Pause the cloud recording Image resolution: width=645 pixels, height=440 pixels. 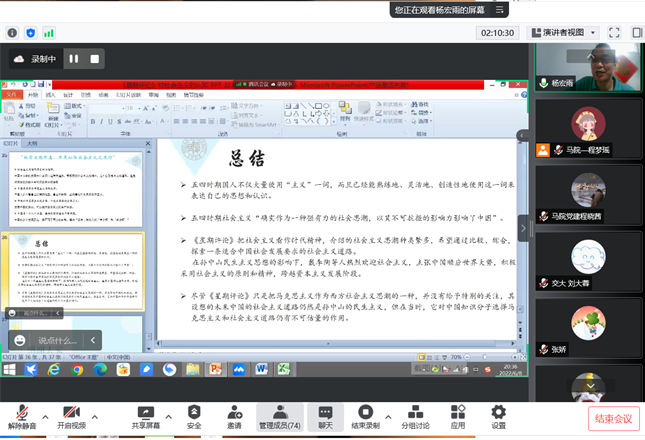(74, 59)
